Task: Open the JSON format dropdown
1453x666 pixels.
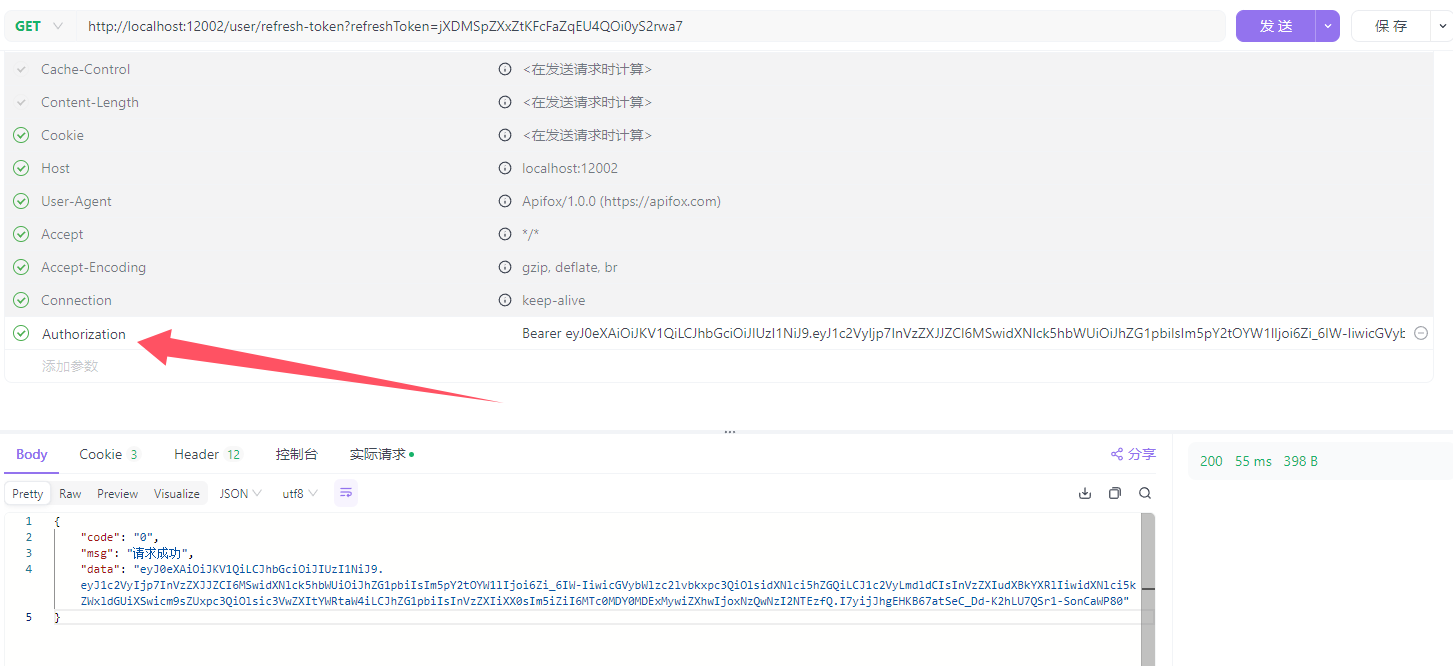Action: (x=240, y=493)
